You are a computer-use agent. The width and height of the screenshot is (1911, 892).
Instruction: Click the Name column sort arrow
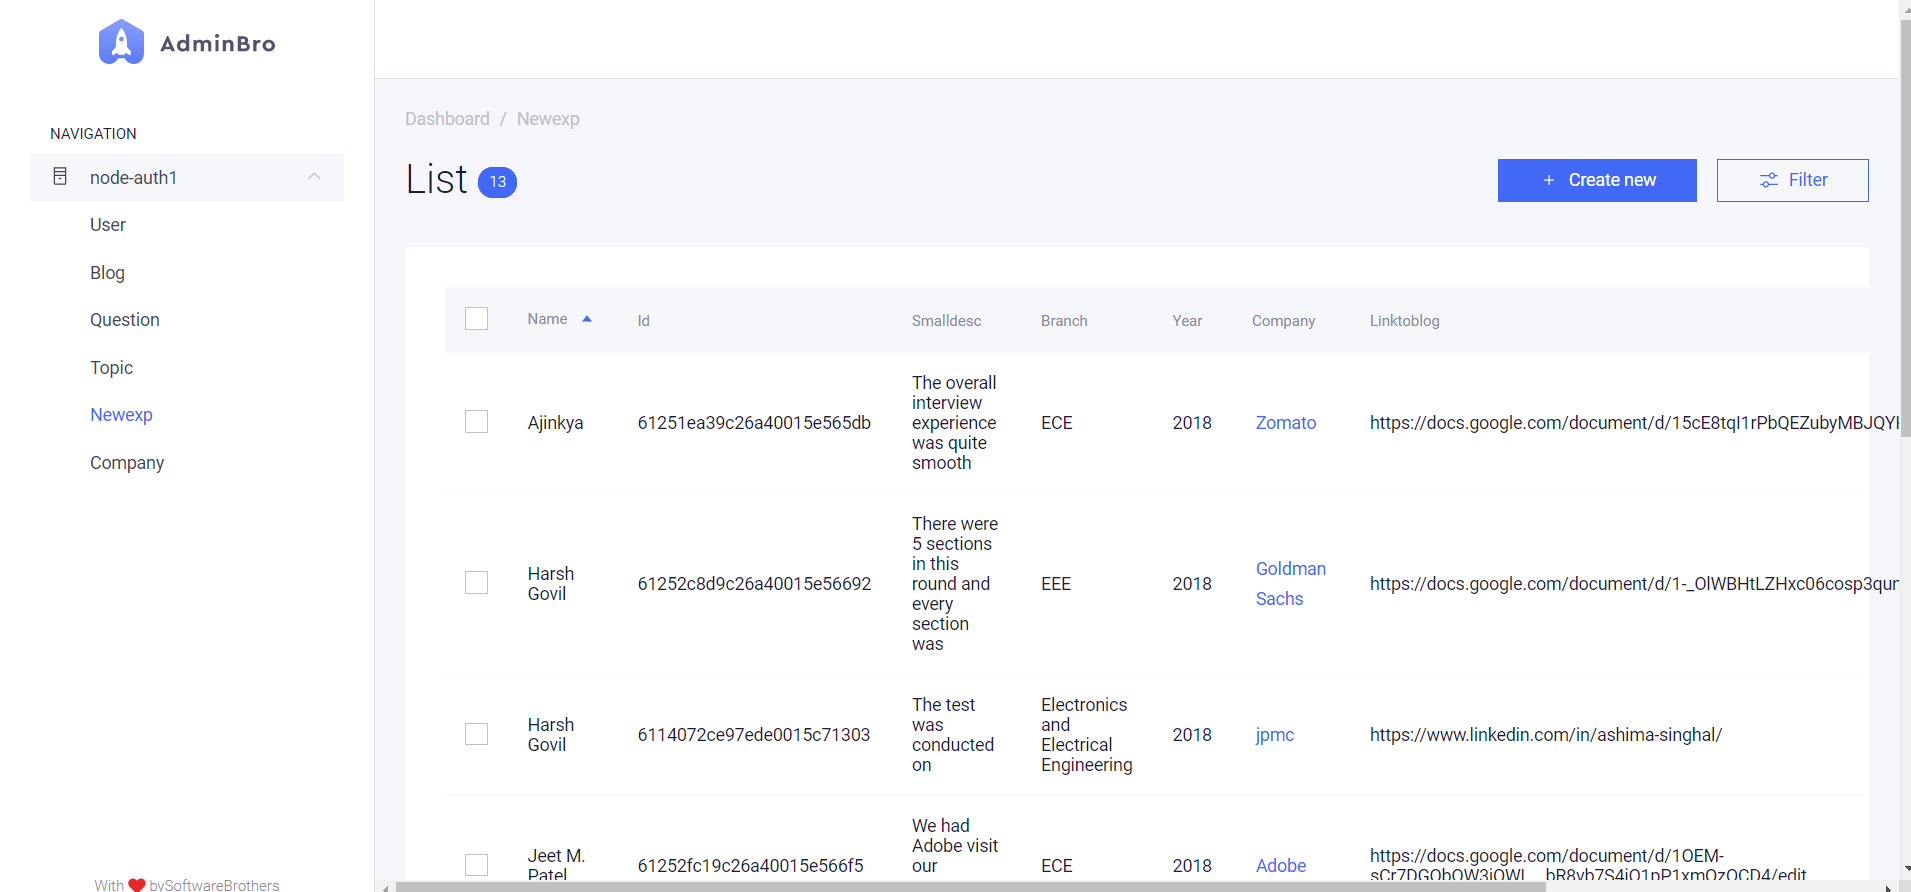(x=587, y=319)
